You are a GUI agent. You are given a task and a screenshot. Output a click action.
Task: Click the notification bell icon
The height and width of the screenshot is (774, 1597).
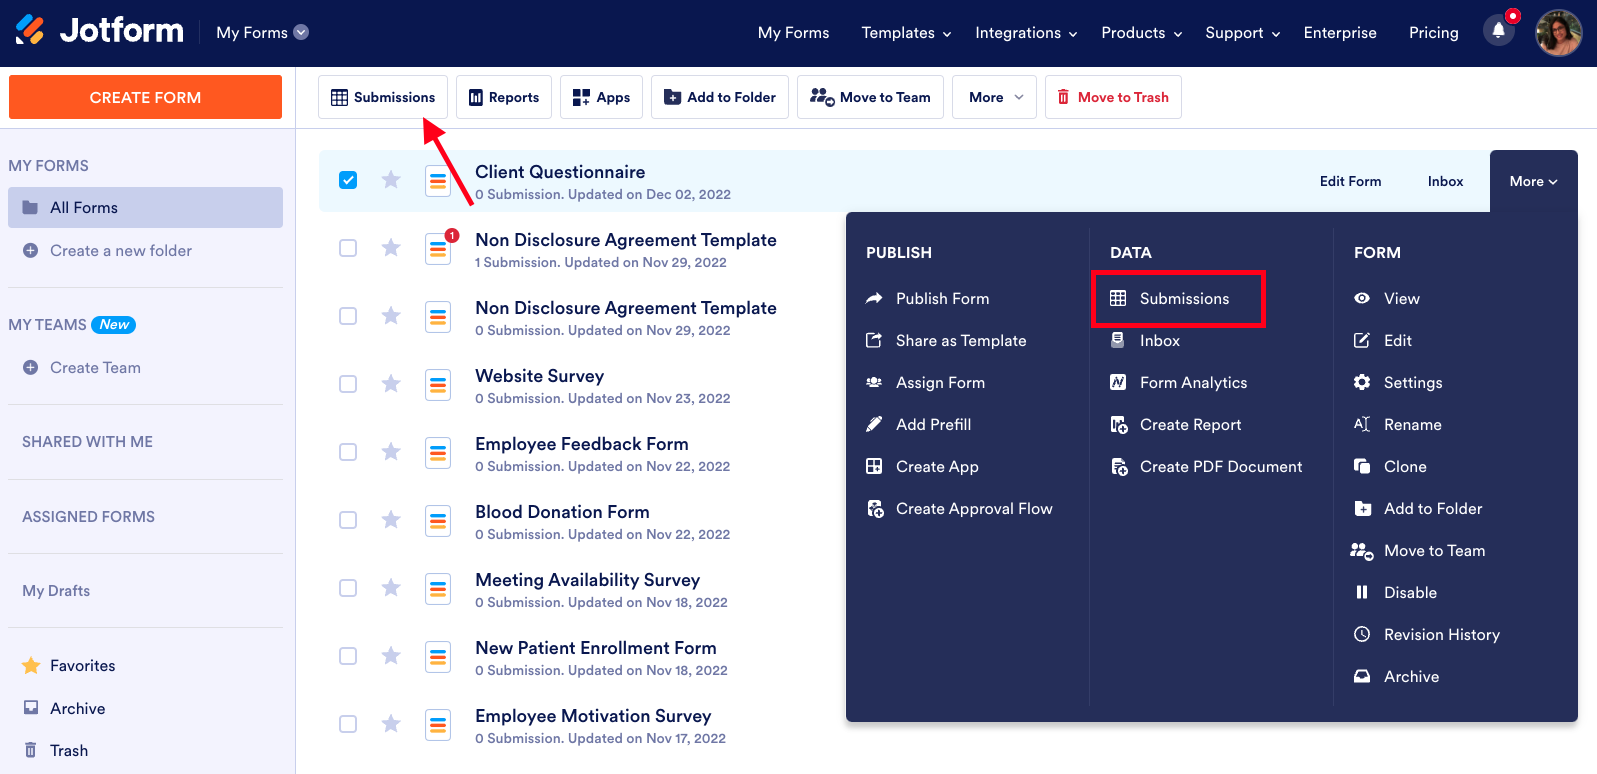tap(1498, 31)
